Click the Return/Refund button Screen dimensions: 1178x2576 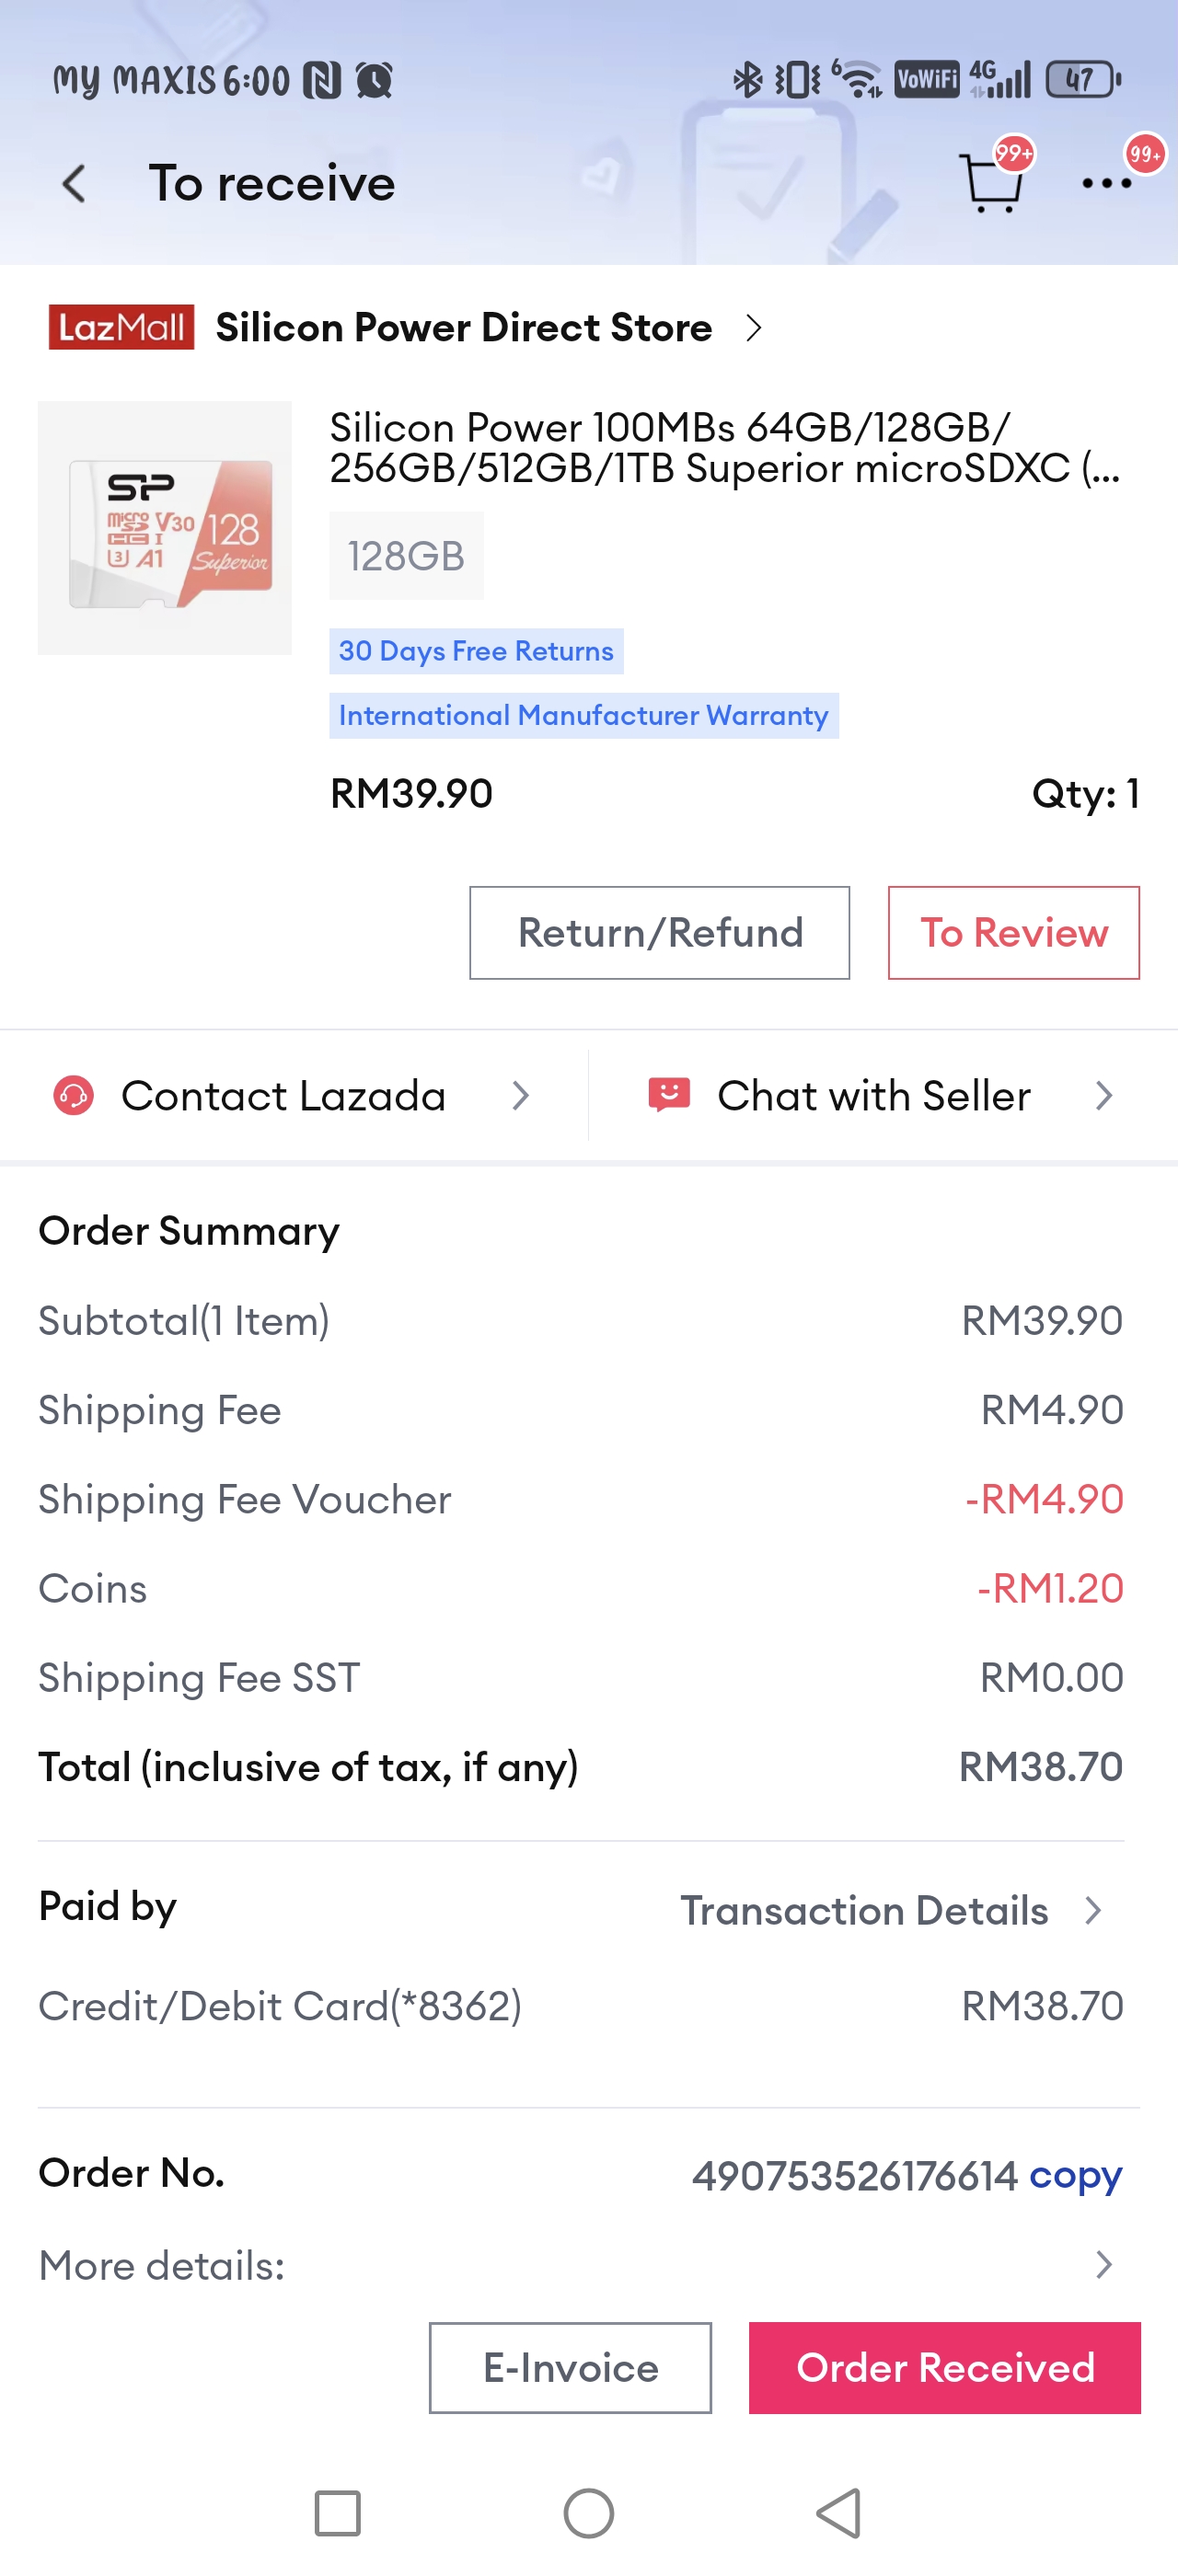(659, 933)
